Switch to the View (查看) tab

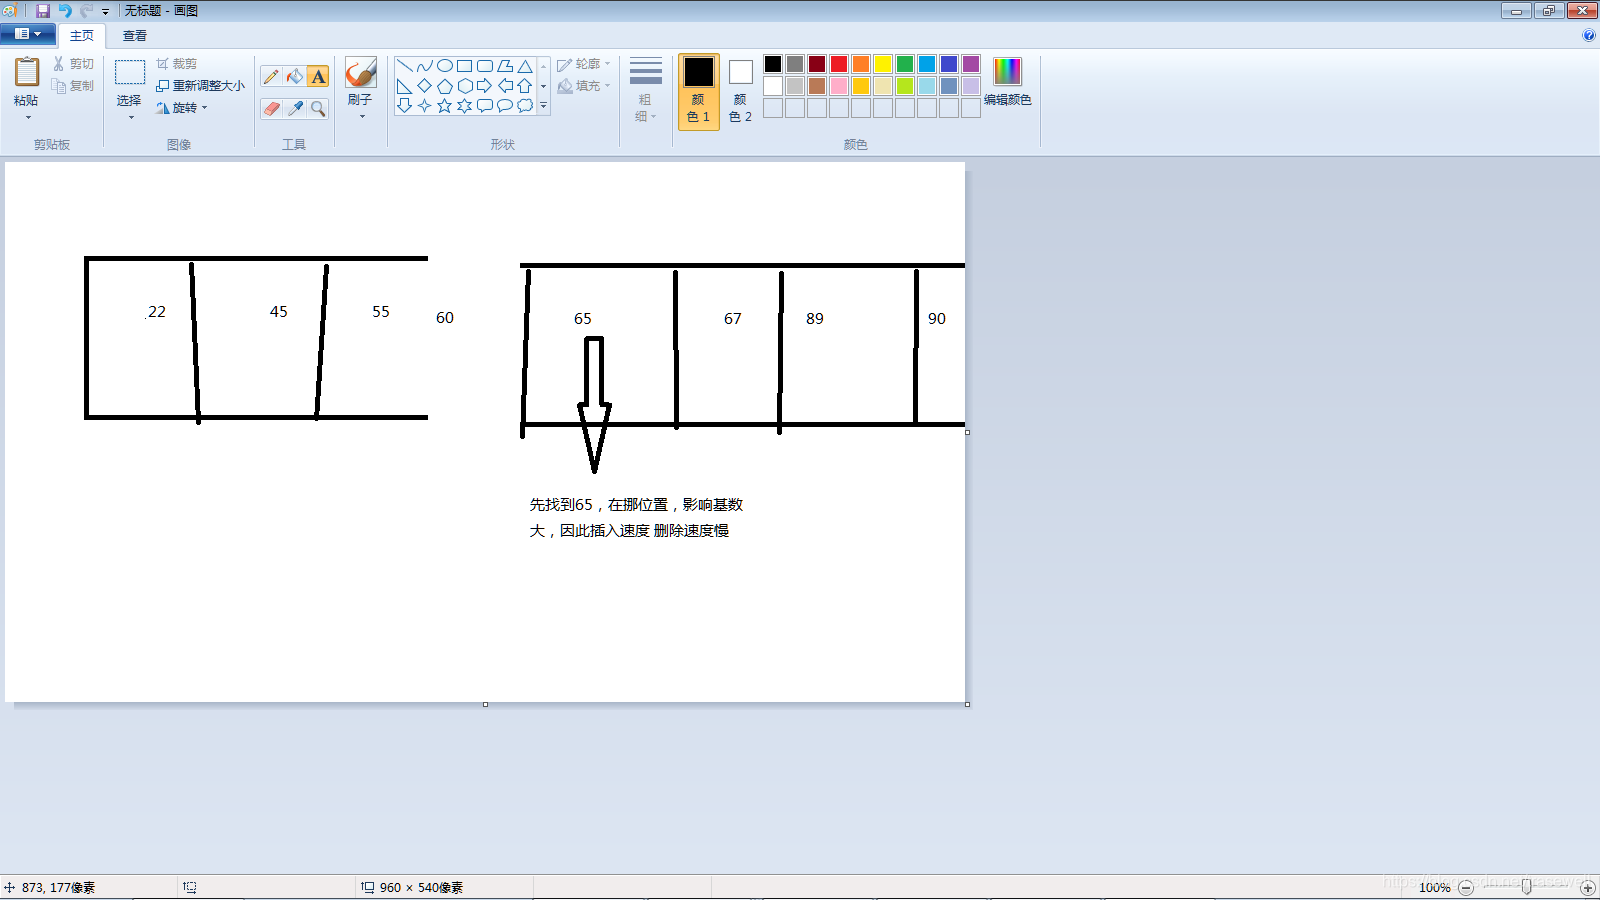coord(135,35)
